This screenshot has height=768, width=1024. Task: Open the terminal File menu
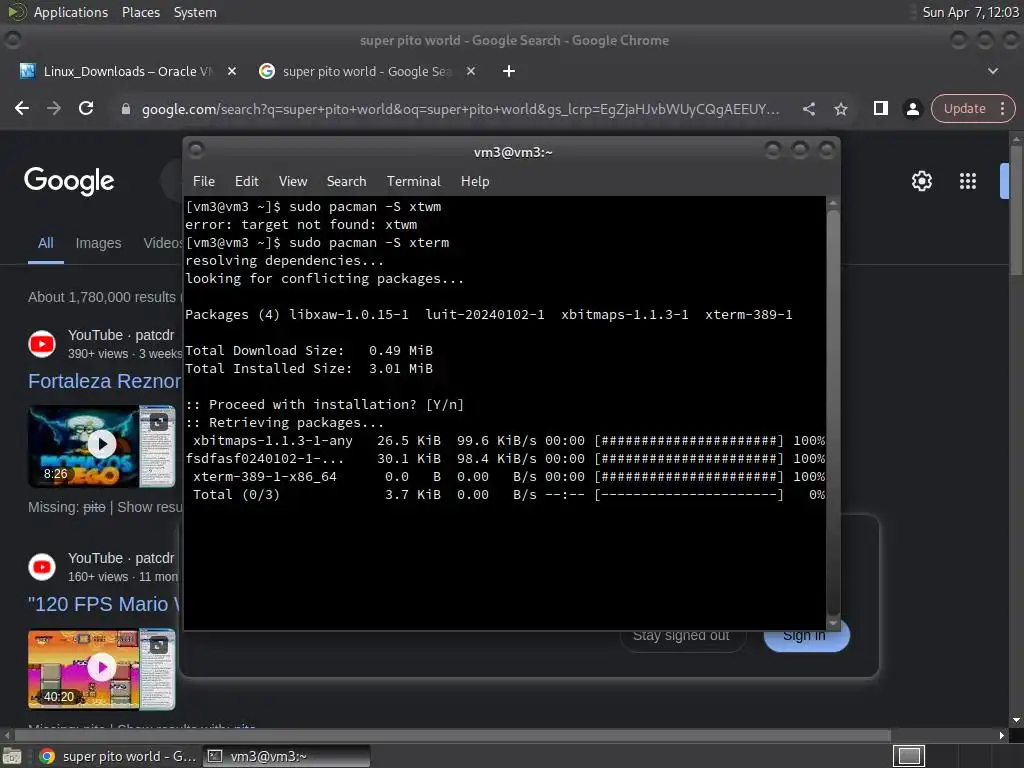(x=204, y=182)
